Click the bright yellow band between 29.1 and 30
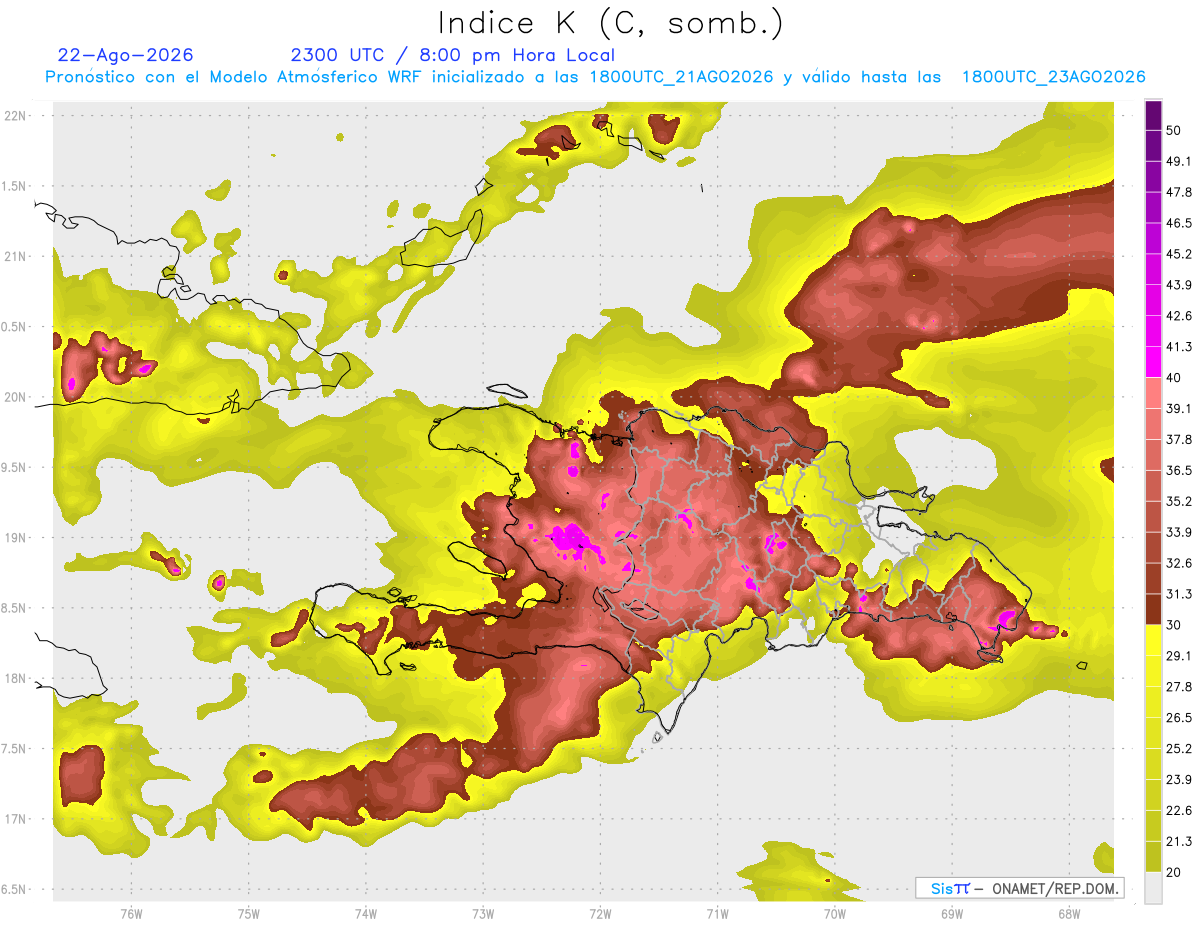Viewport: 1200px width, 927px height. (x=1153, y=640)
